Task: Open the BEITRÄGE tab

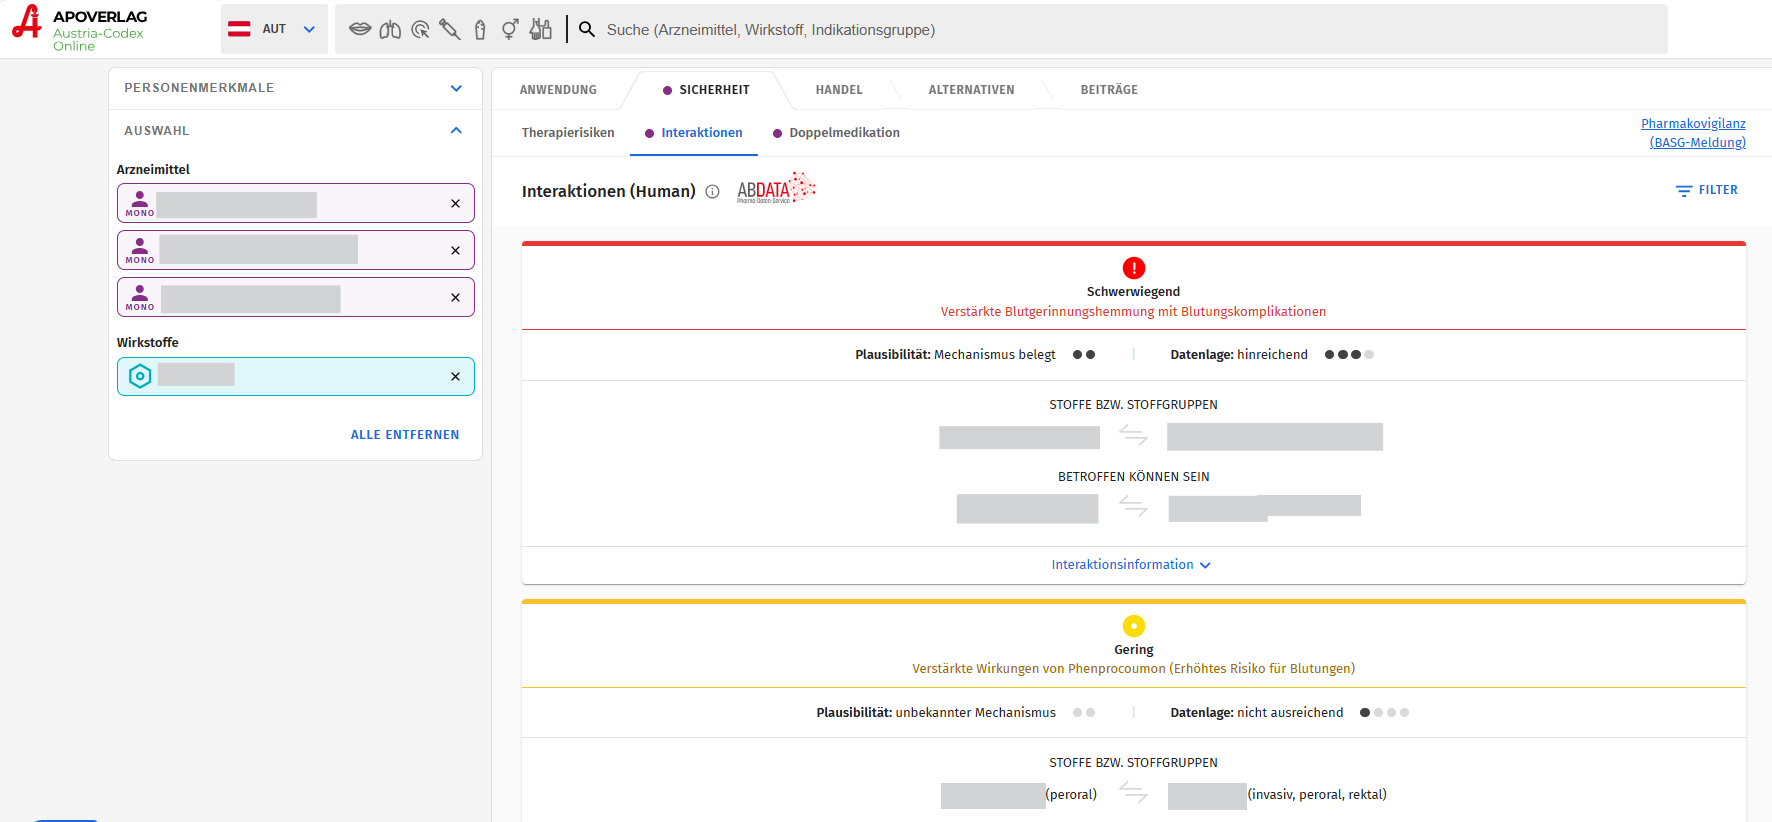Action: point(1109,90)
